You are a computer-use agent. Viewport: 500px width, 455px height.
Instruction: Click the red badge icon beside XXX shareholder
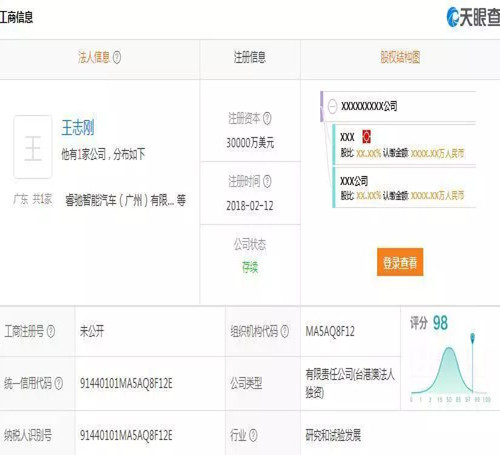click(x=366, y=137)
